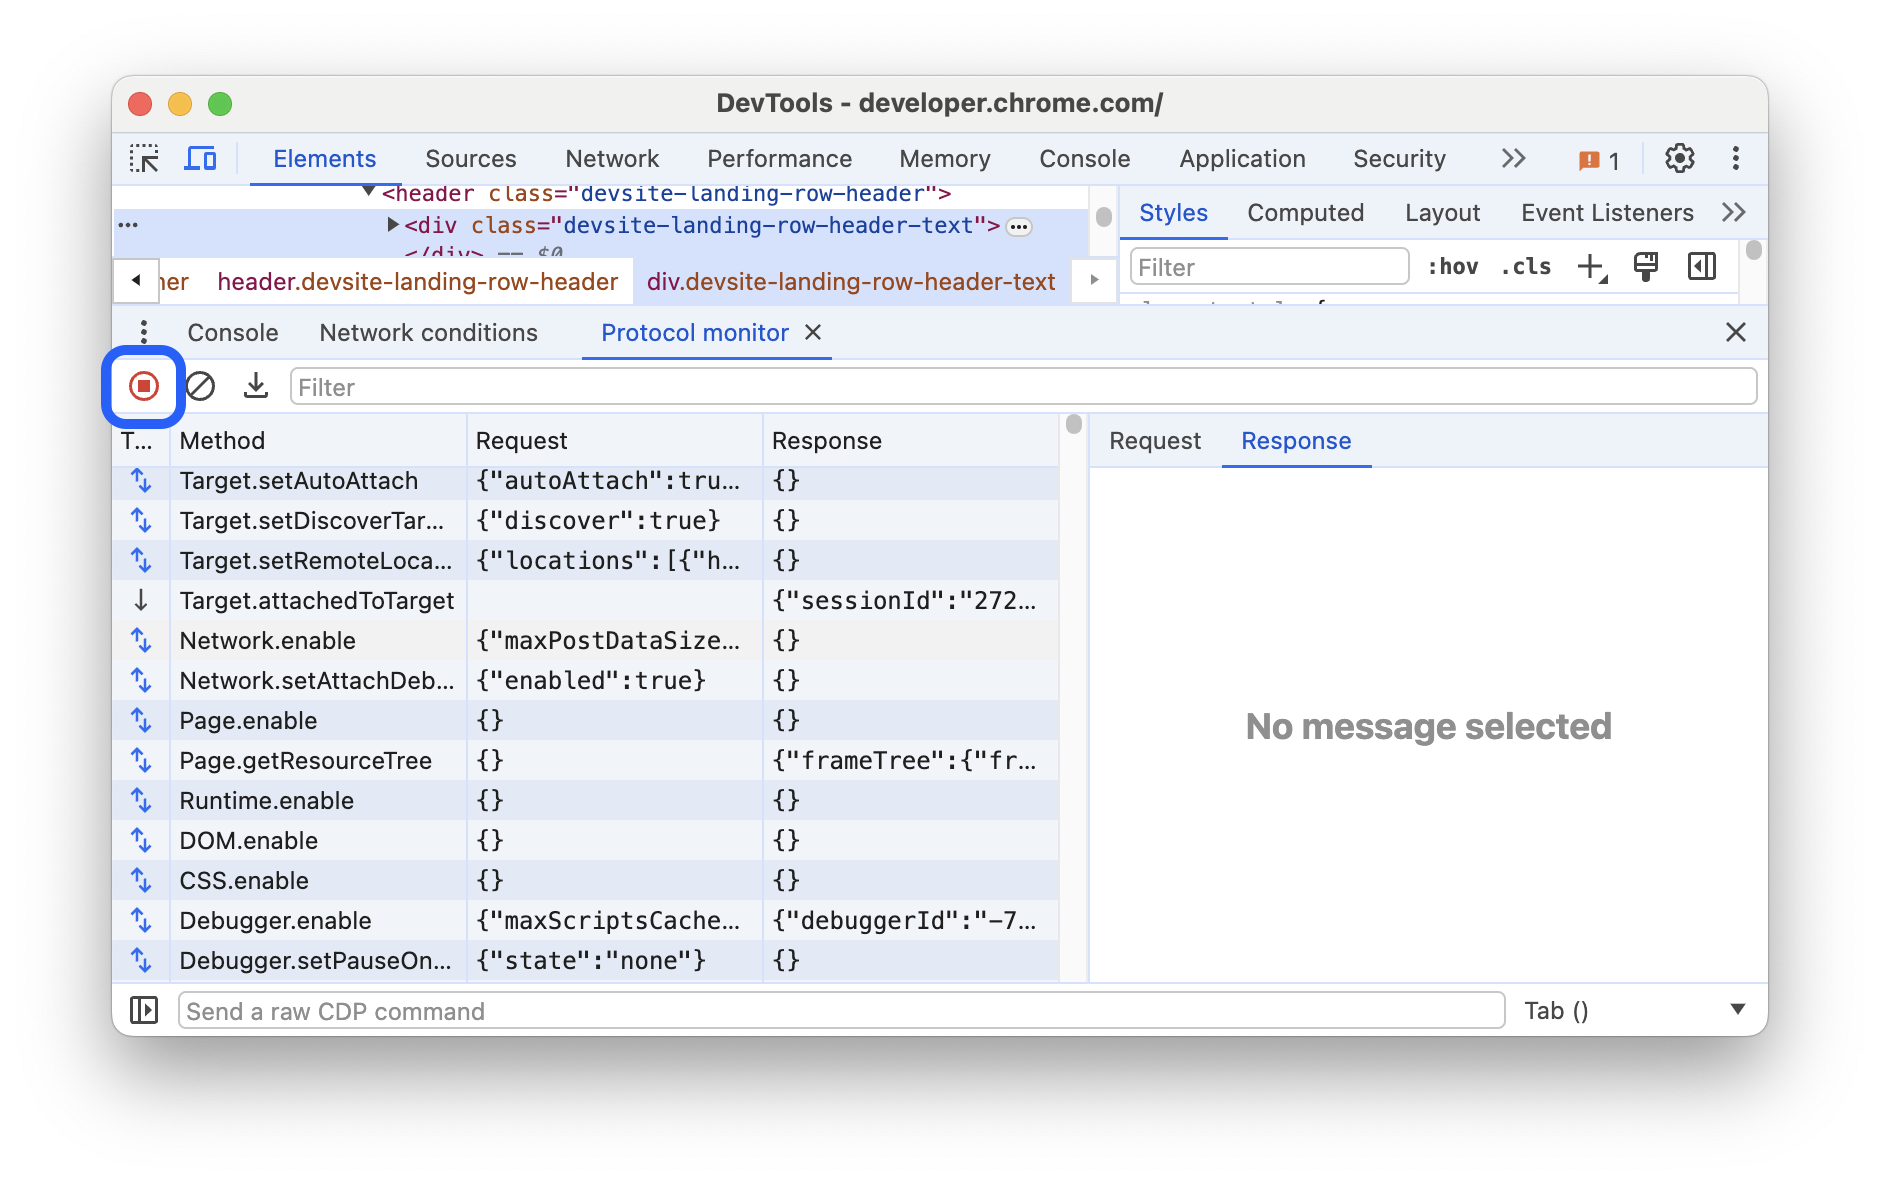Open the Issues counter panel
Viewport: 1880px width, 1184px height.
point(1596,158)
